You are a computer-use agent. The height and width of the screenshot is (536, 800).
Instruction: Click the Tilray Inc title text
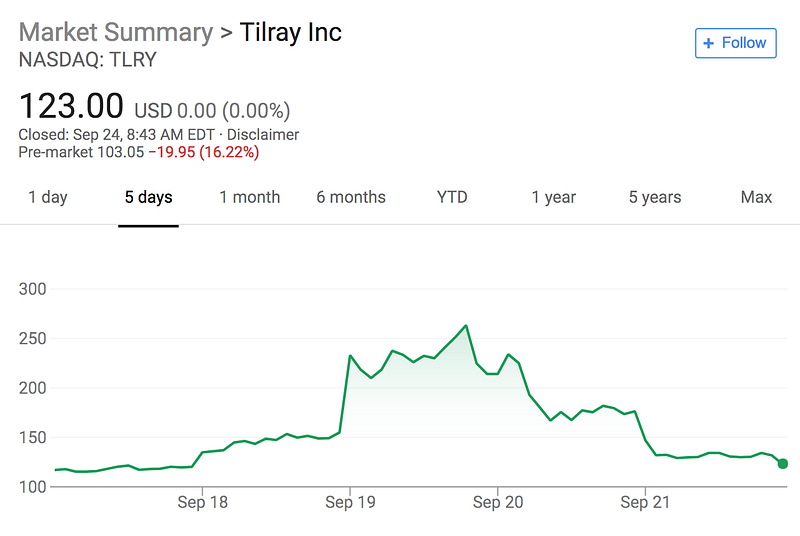pos(290,32)
